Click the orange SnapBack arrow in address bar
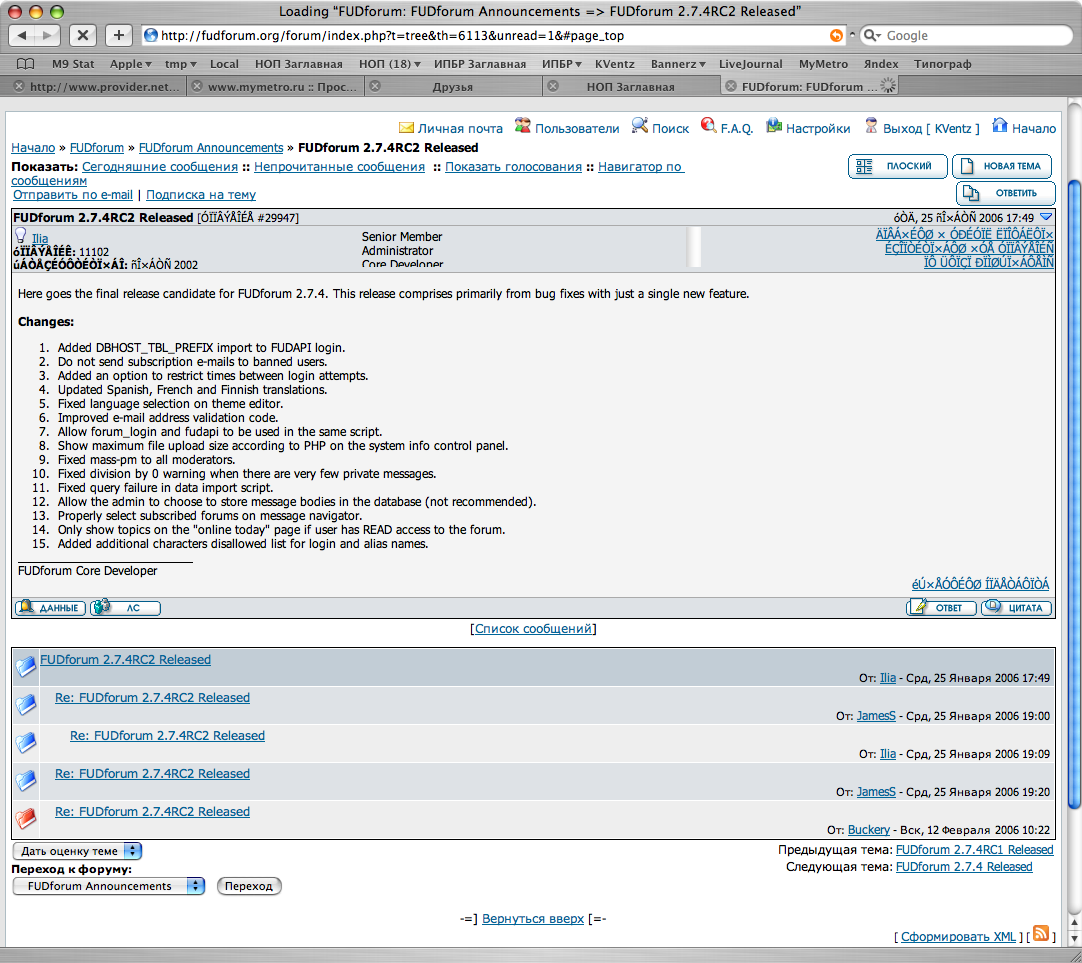 [x=836, y=35]
